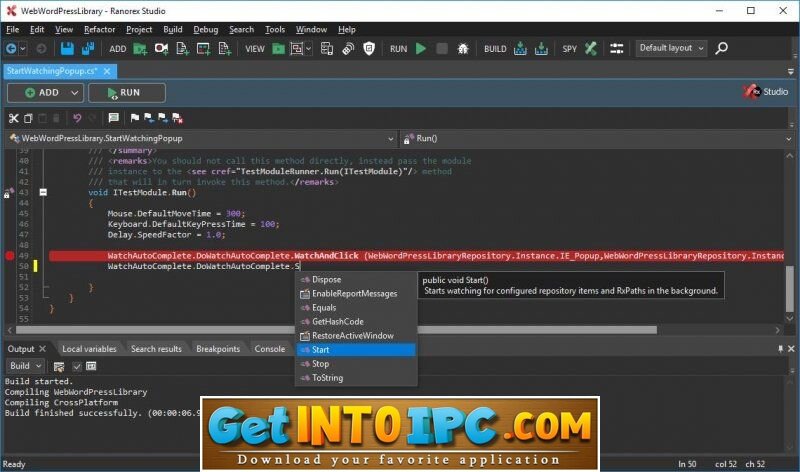Cut selection with the scissors icon
Image resolution: width=800 pixels, height=472 pixels.
14,118
